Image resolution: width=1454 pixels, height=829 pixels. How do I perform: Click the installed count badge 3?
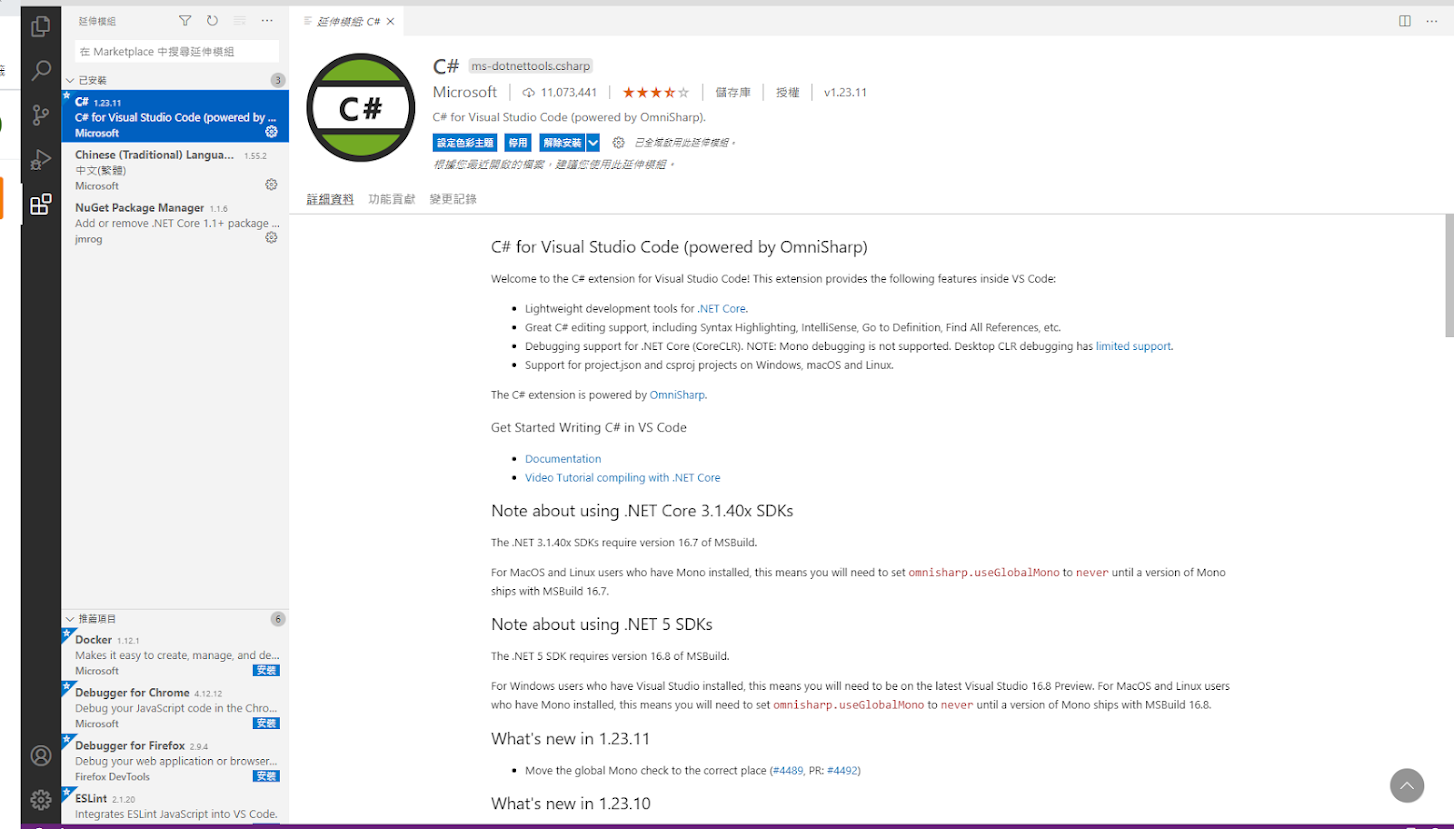click(278, 80)
